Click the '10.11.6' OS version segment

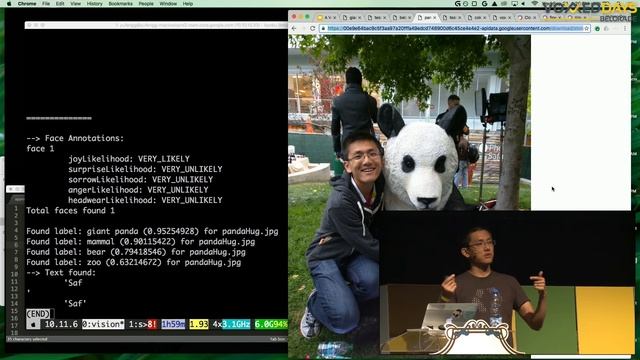[x=61, y=324]
